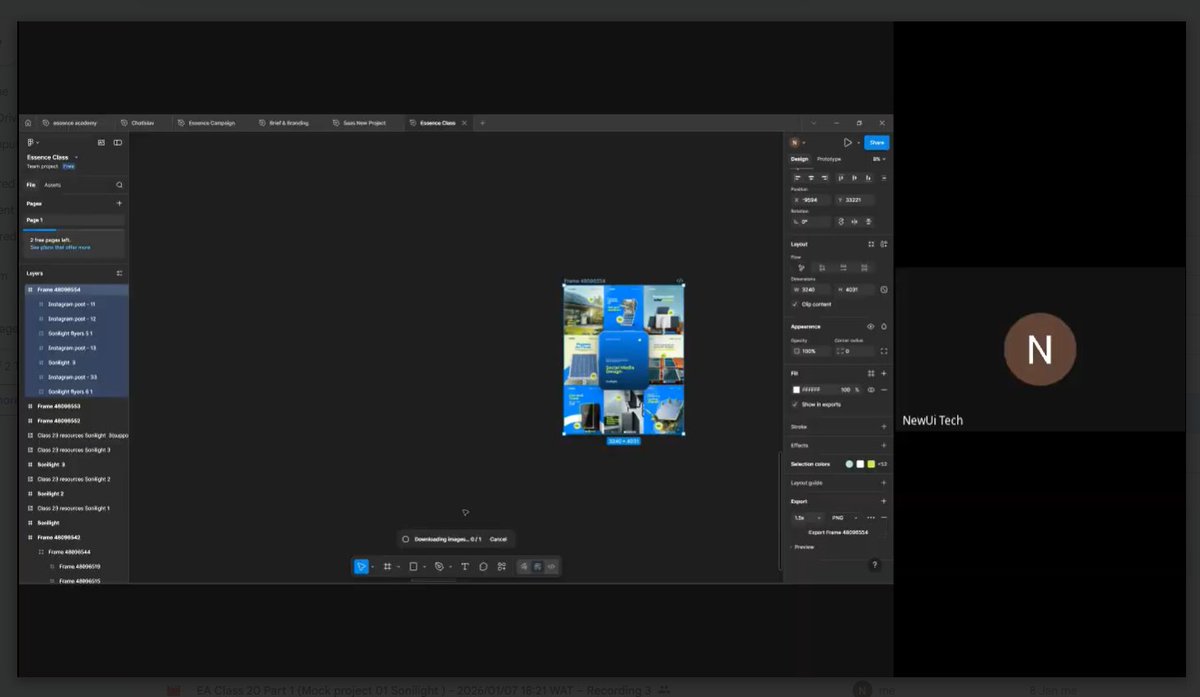
Task: Open See plans that offer more link
Action: [x=60, y=247]
